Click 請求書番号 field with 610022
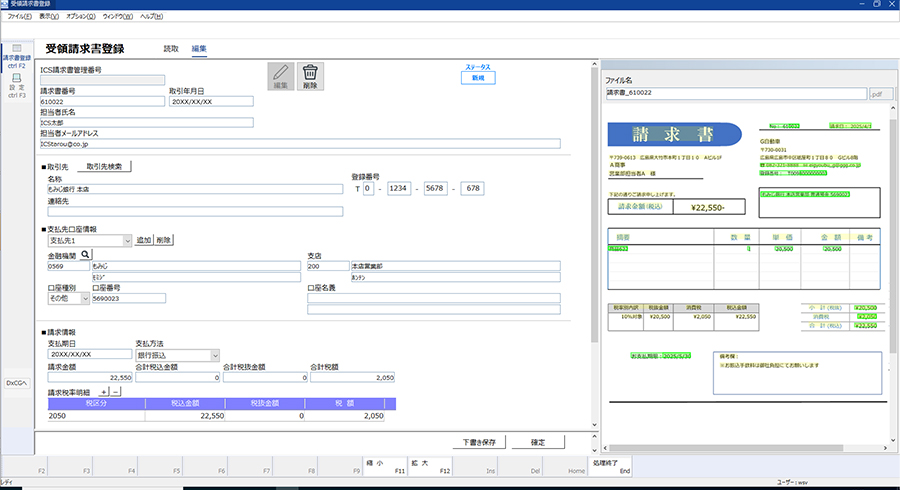This screenshot has height=490, width=900. click(x=102, y=102)
